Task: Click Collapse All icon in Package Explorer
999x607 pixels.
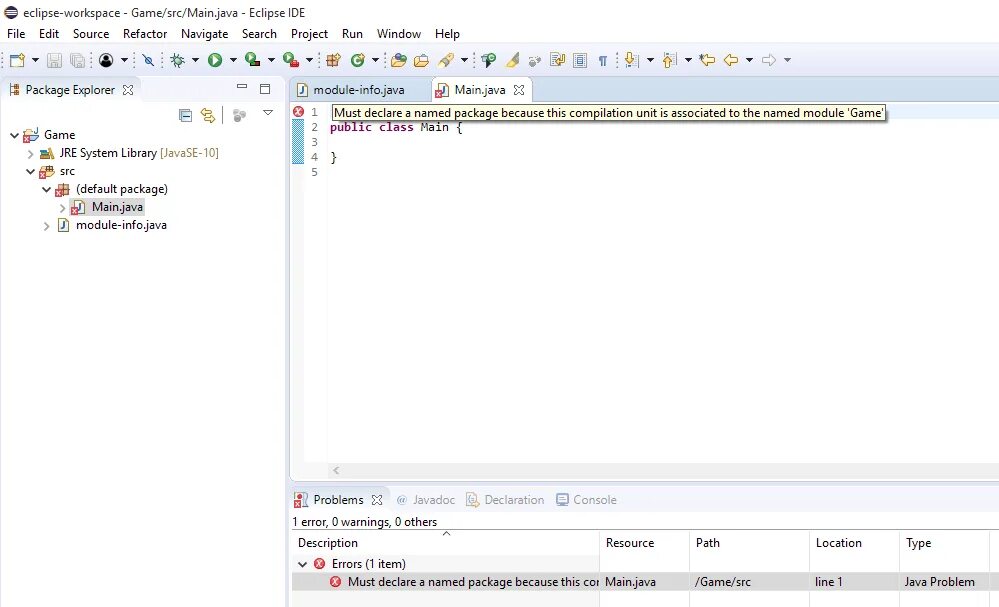Action: [185, 115]
